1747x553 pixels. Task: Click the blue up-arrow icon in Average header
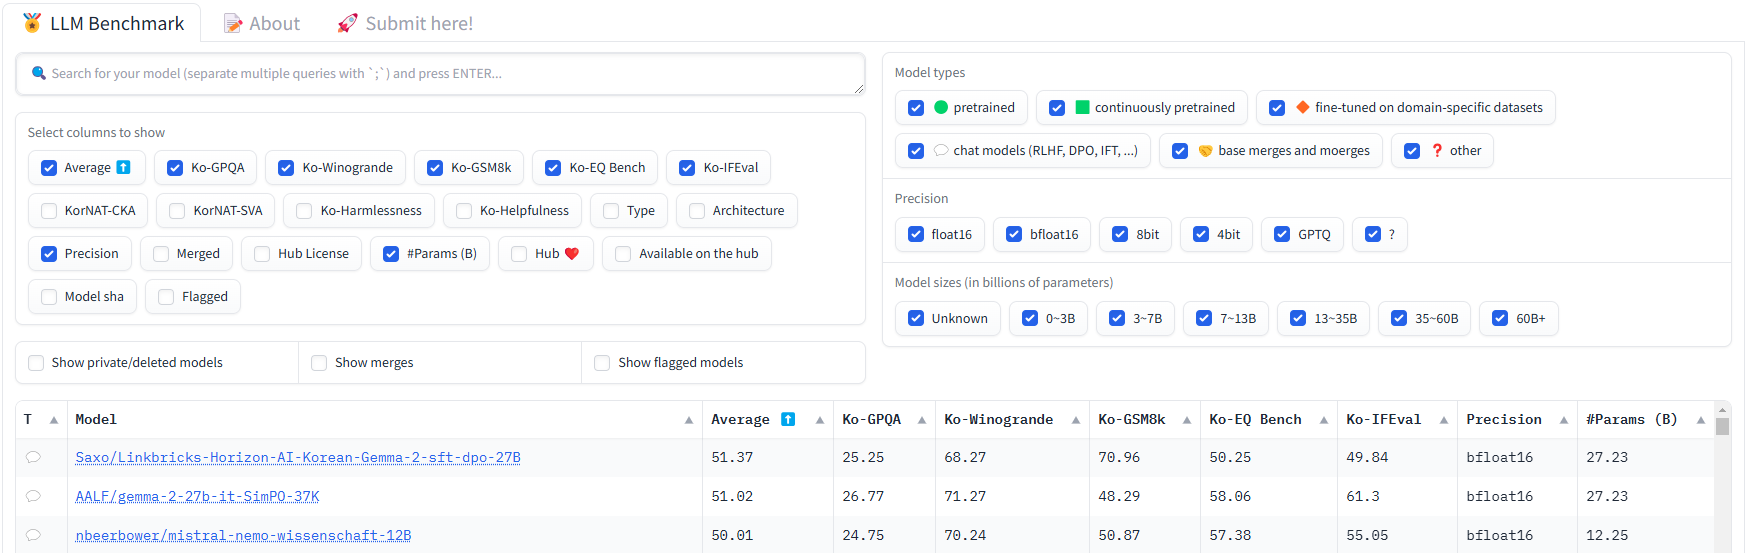pyautogui.click(x=788, y=419)
